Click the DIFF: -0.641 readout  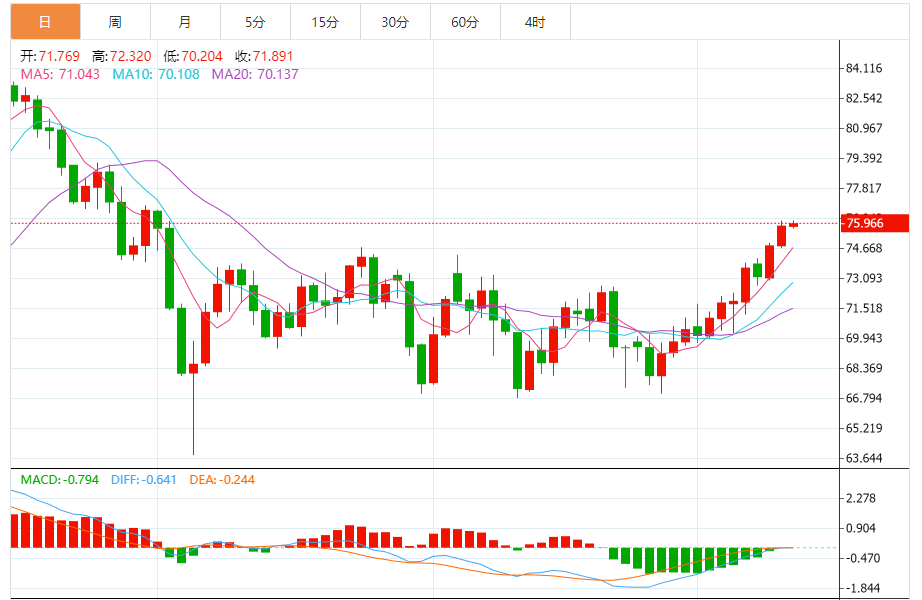[143, 479]
